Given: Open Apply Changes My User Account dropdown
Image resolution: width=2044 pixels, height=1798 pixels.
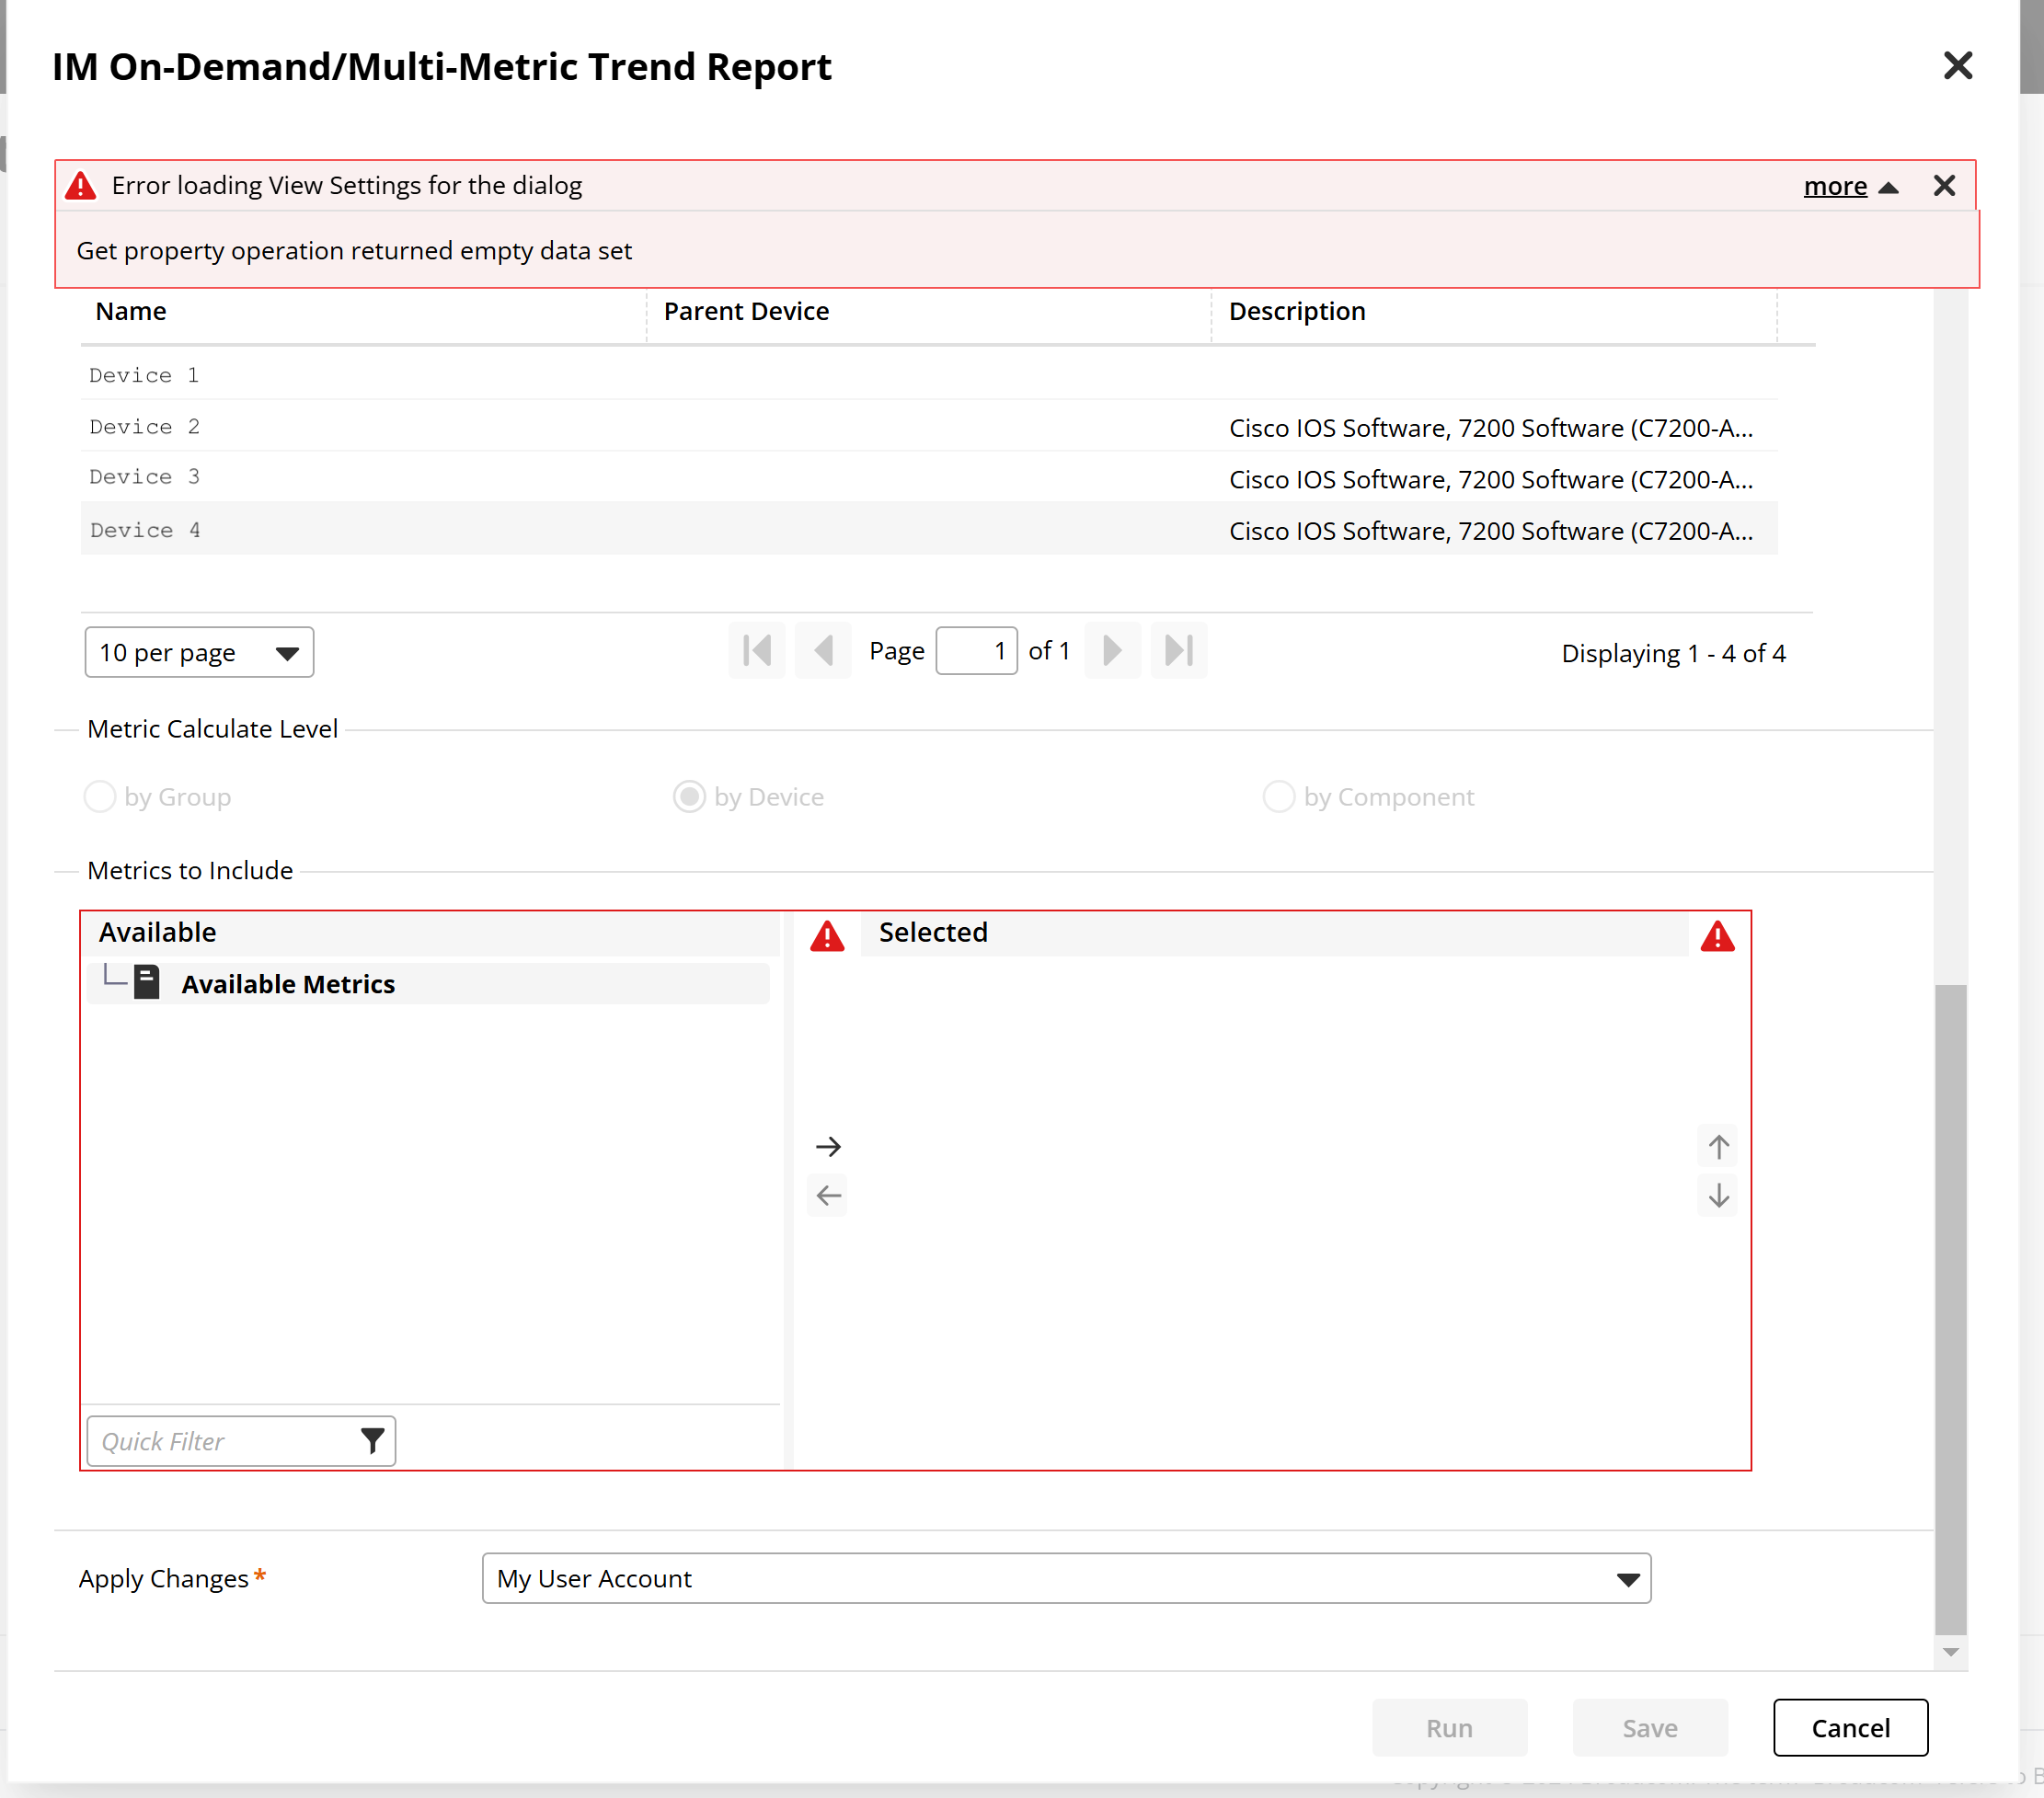Looking at the screenshot, I should [x=1065, y=1578].
